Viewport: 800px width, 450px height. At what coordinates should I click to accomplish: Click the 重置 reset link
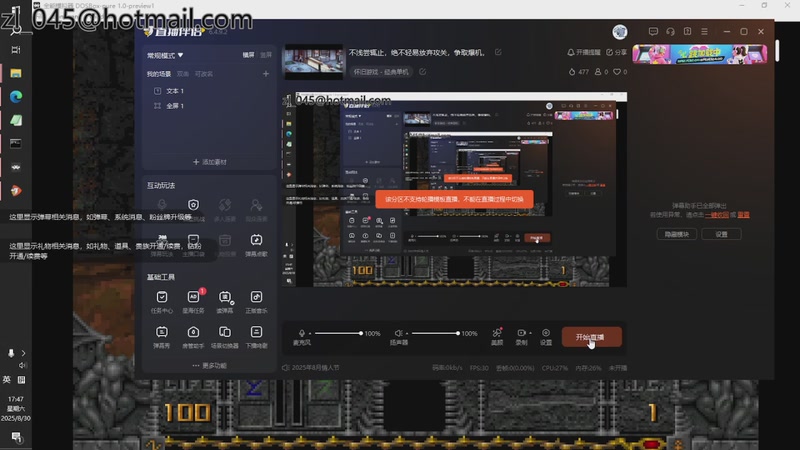point(743,215)
